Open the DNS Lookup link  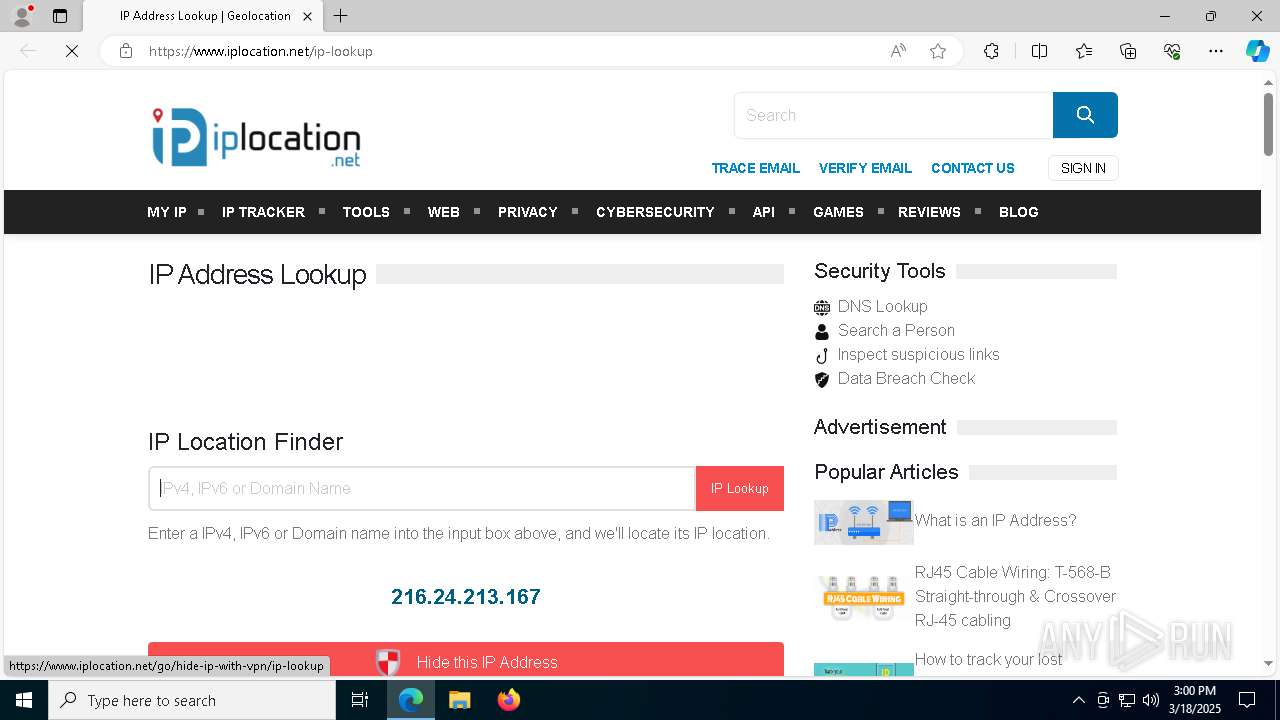pos(882,307)
